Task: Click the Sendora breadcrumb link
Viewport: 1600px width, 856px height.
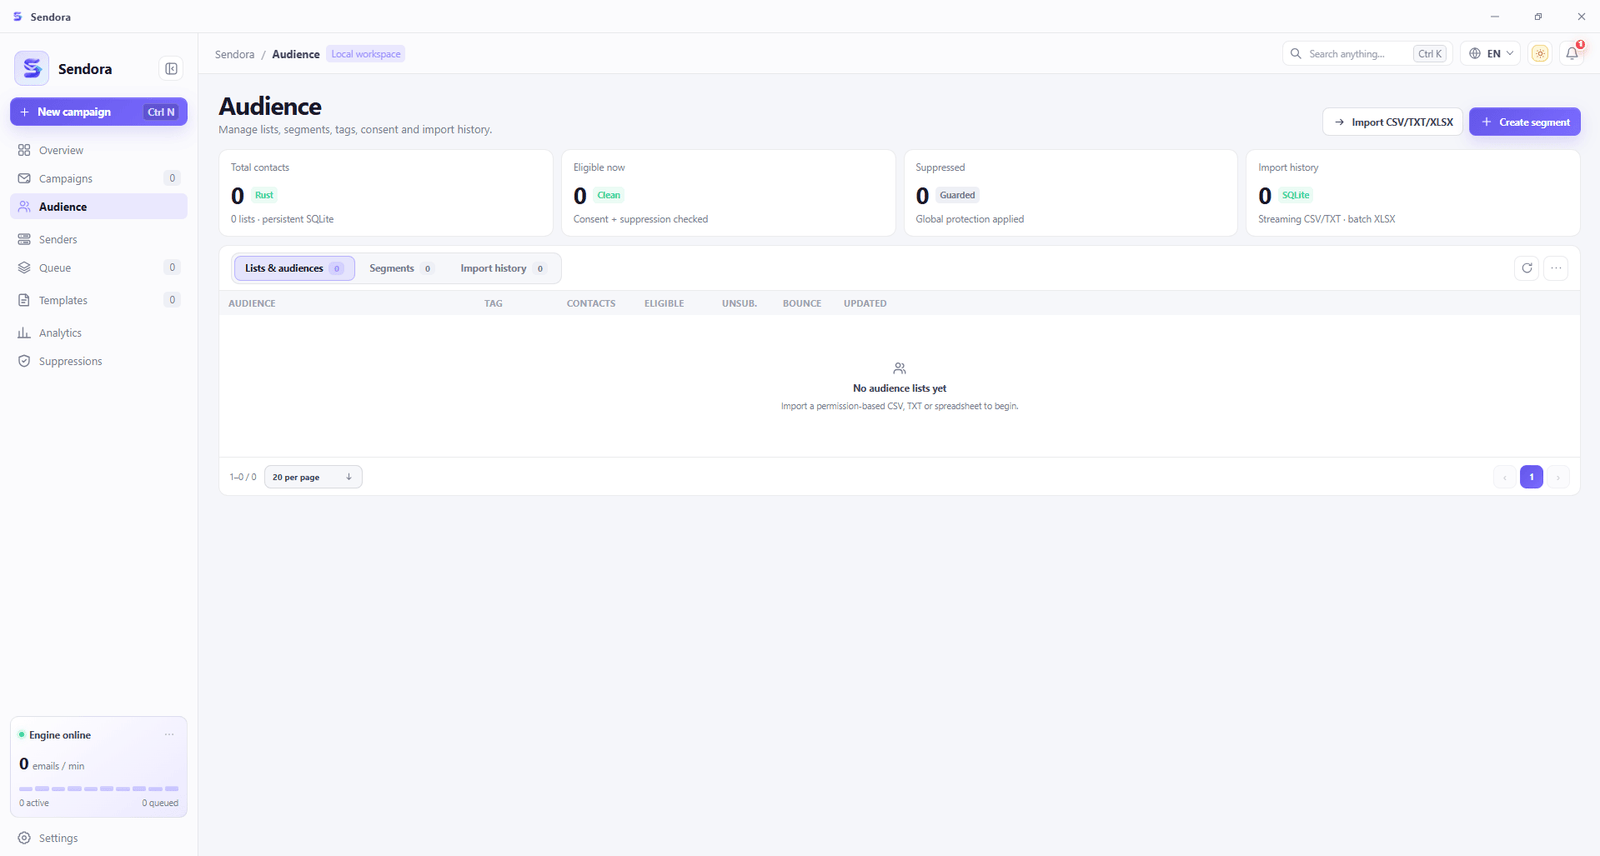Action: pyautogui.click(x=235, y=54)
